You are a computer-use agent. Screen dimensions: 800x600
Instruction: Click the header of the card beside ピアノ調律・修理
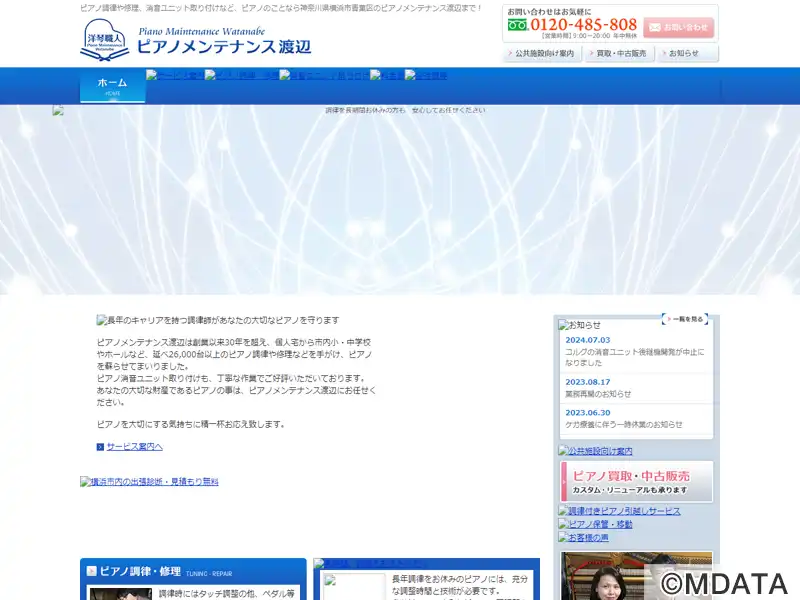(x=427, y=564)
